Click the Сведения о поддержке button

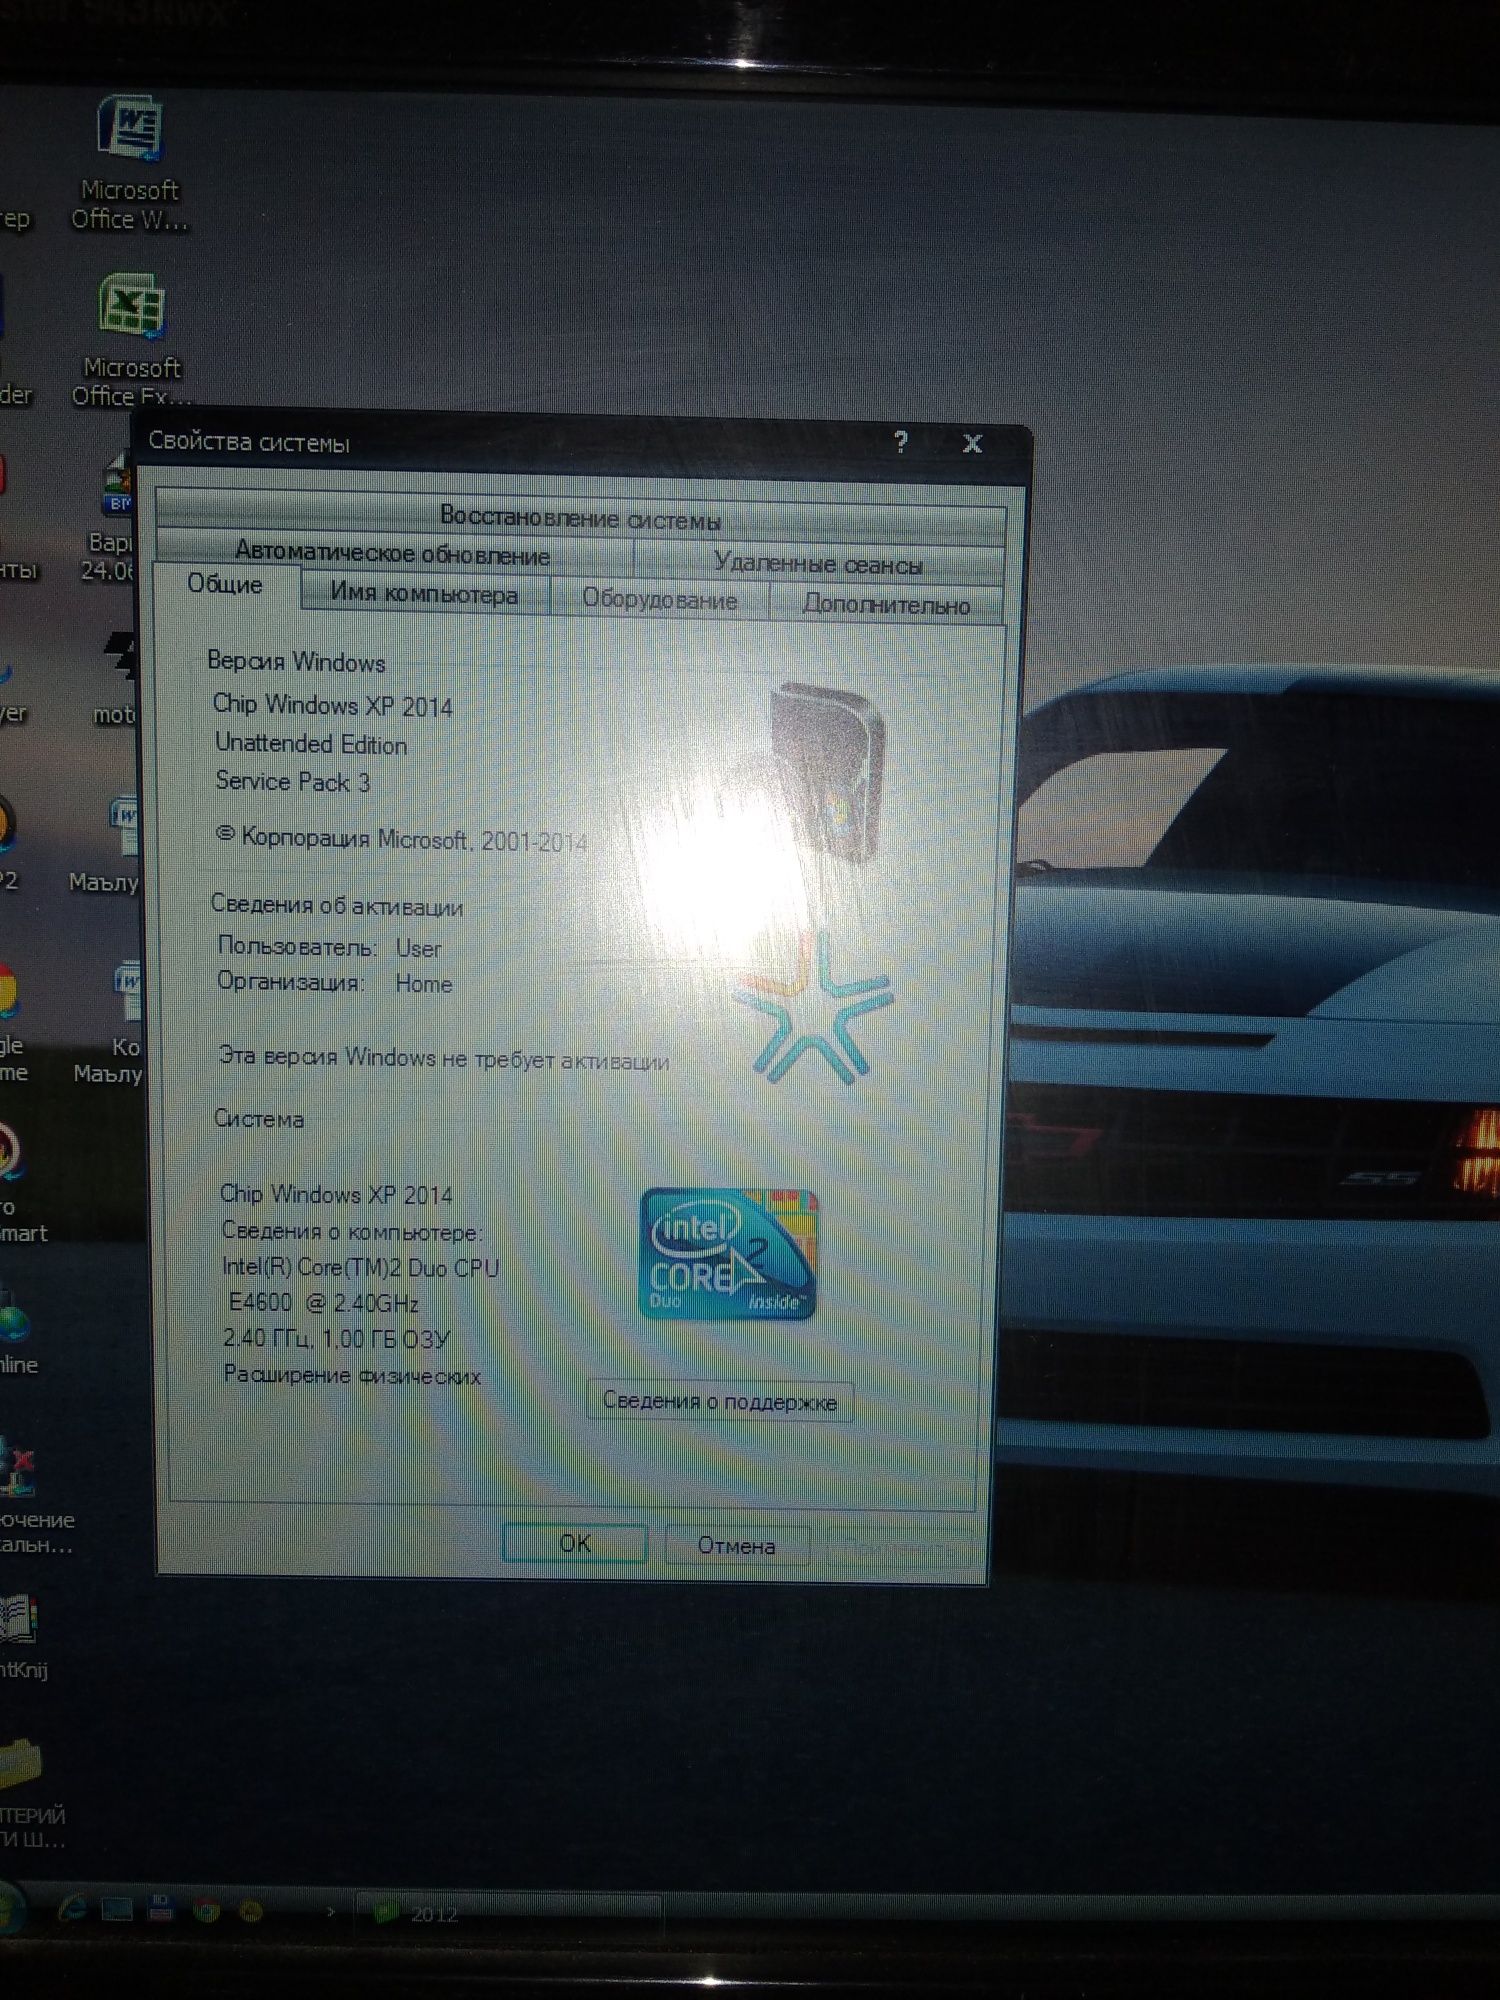point(720,1401)
